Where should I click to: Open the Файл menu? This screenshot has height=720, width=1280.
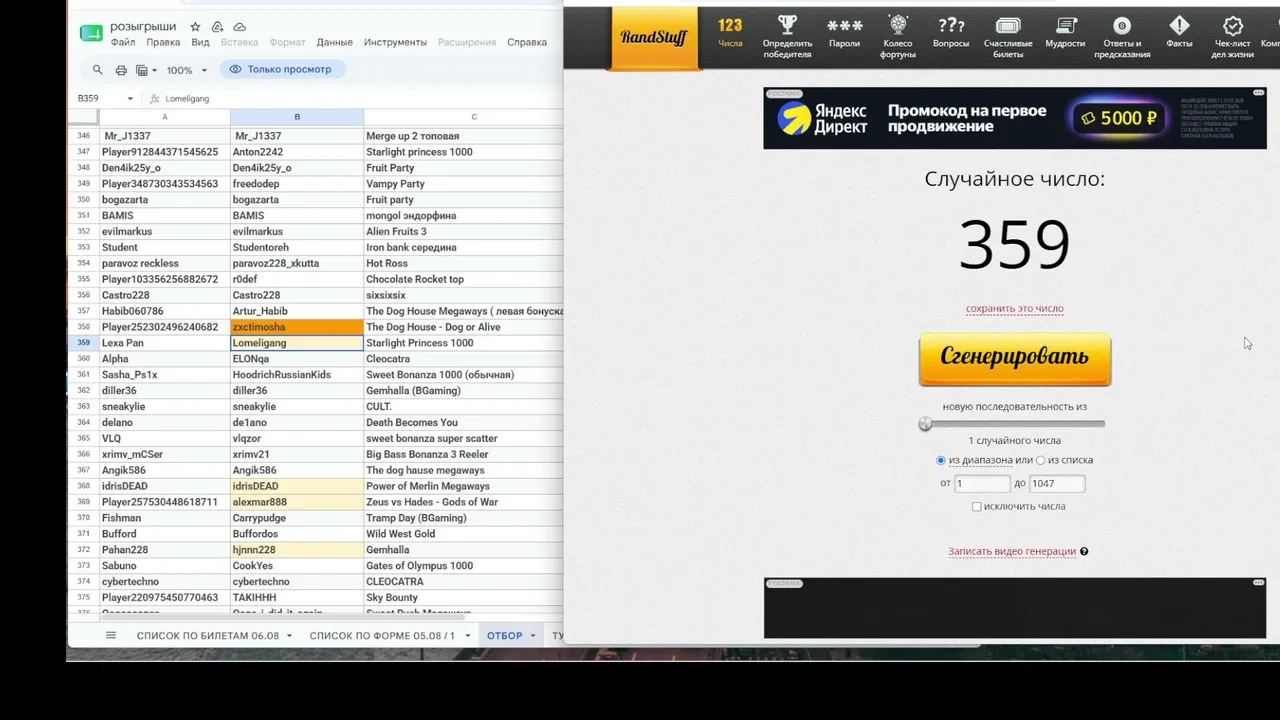[123, 42]
